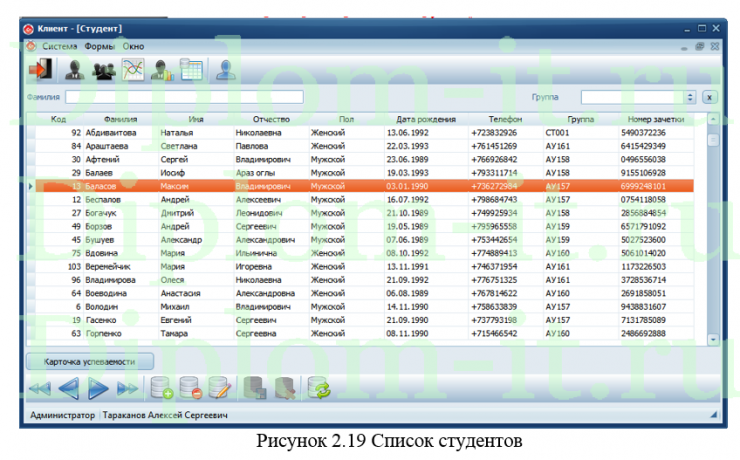Screen dimensions: 740x460
Task: Open the single user silhouette icon
Action: [x=74, y=70]
